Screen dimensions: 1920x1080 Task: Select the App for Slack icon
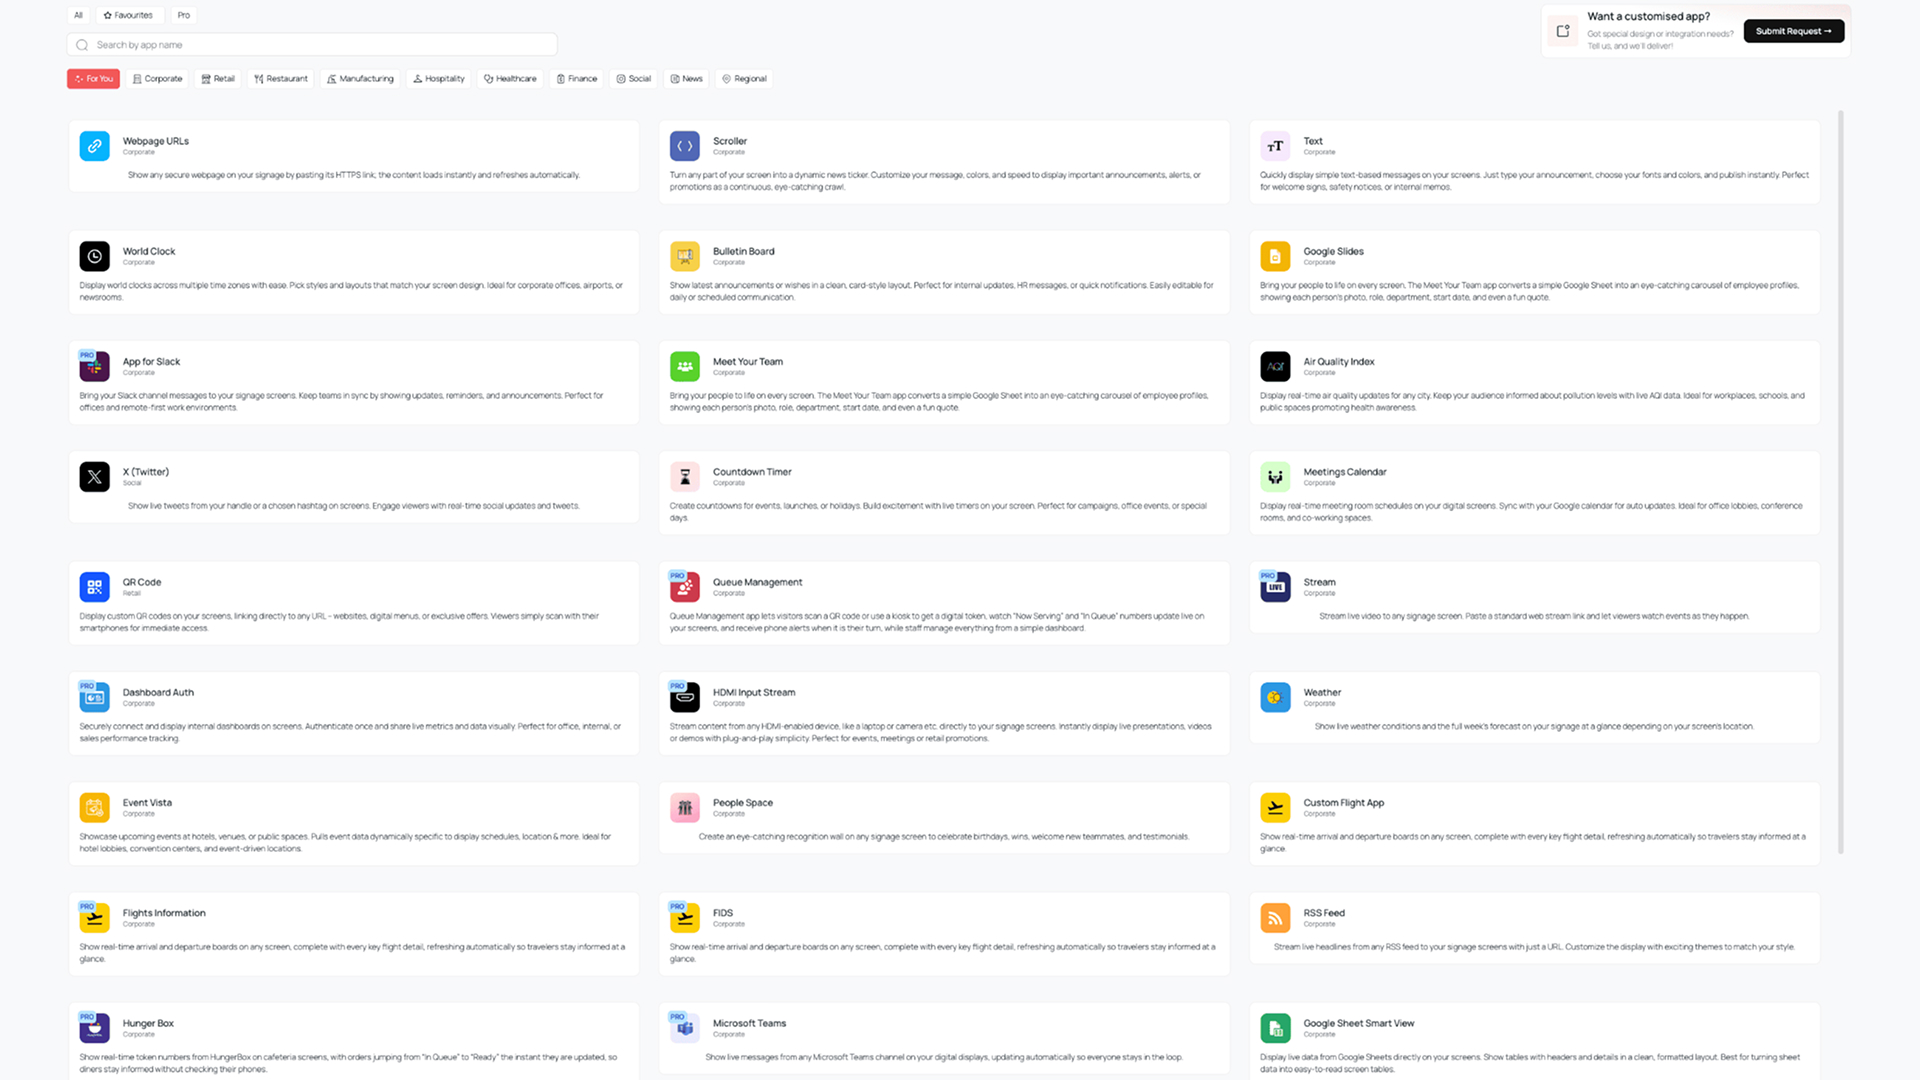[x=94, y=366]
